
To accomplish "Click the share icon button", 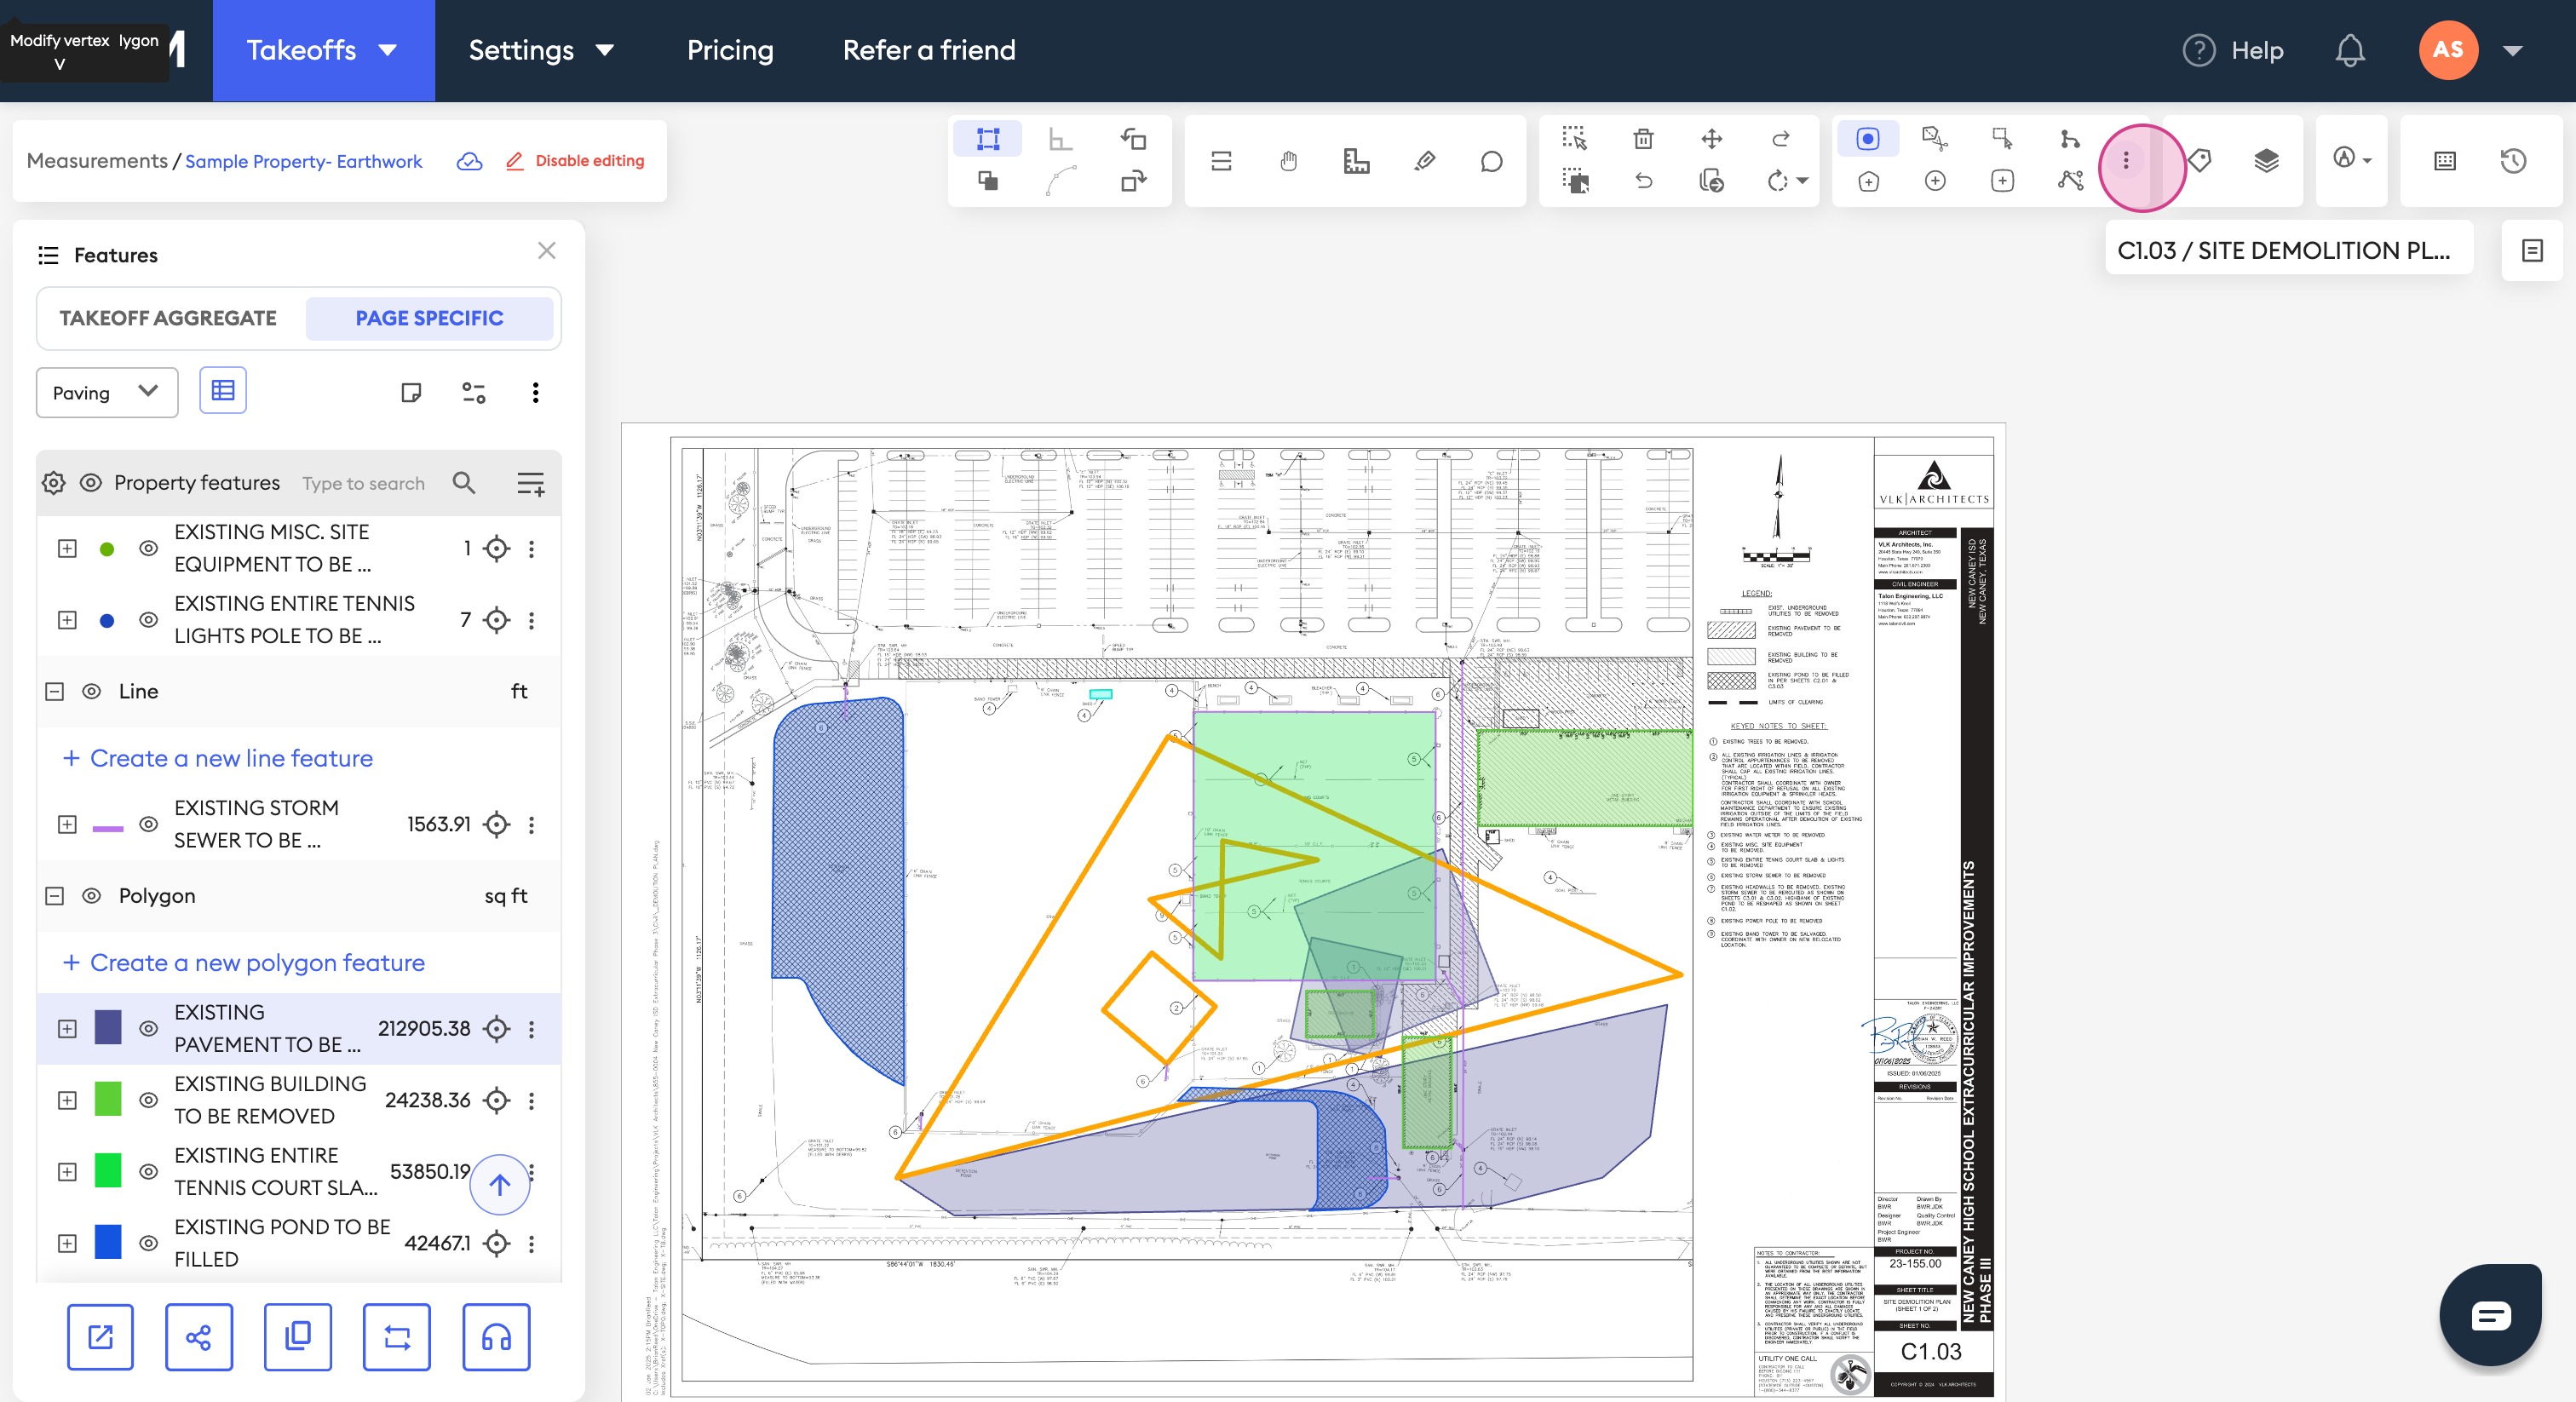I will pyautogui.click(x=198, y=1336).
